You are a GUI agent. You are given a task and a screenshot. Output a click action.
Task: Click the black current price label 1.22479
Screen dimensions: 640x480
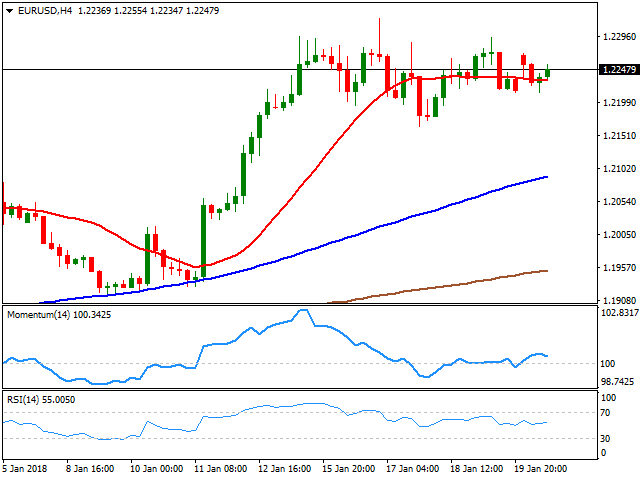pyautogui.click(x=619, y=69)
